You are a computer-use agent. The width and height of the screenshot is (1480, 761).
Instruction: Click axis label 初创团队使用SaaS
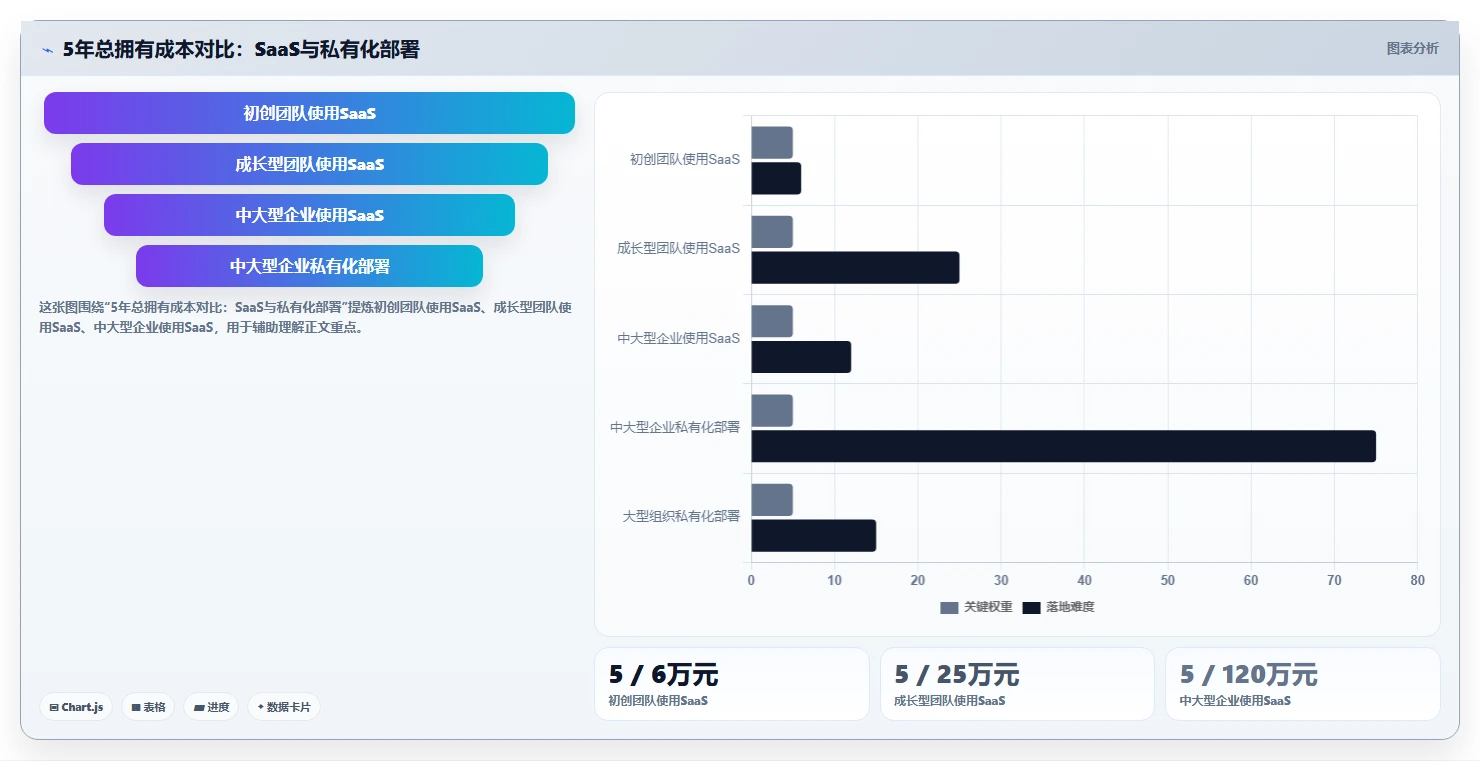pos(685,159)
